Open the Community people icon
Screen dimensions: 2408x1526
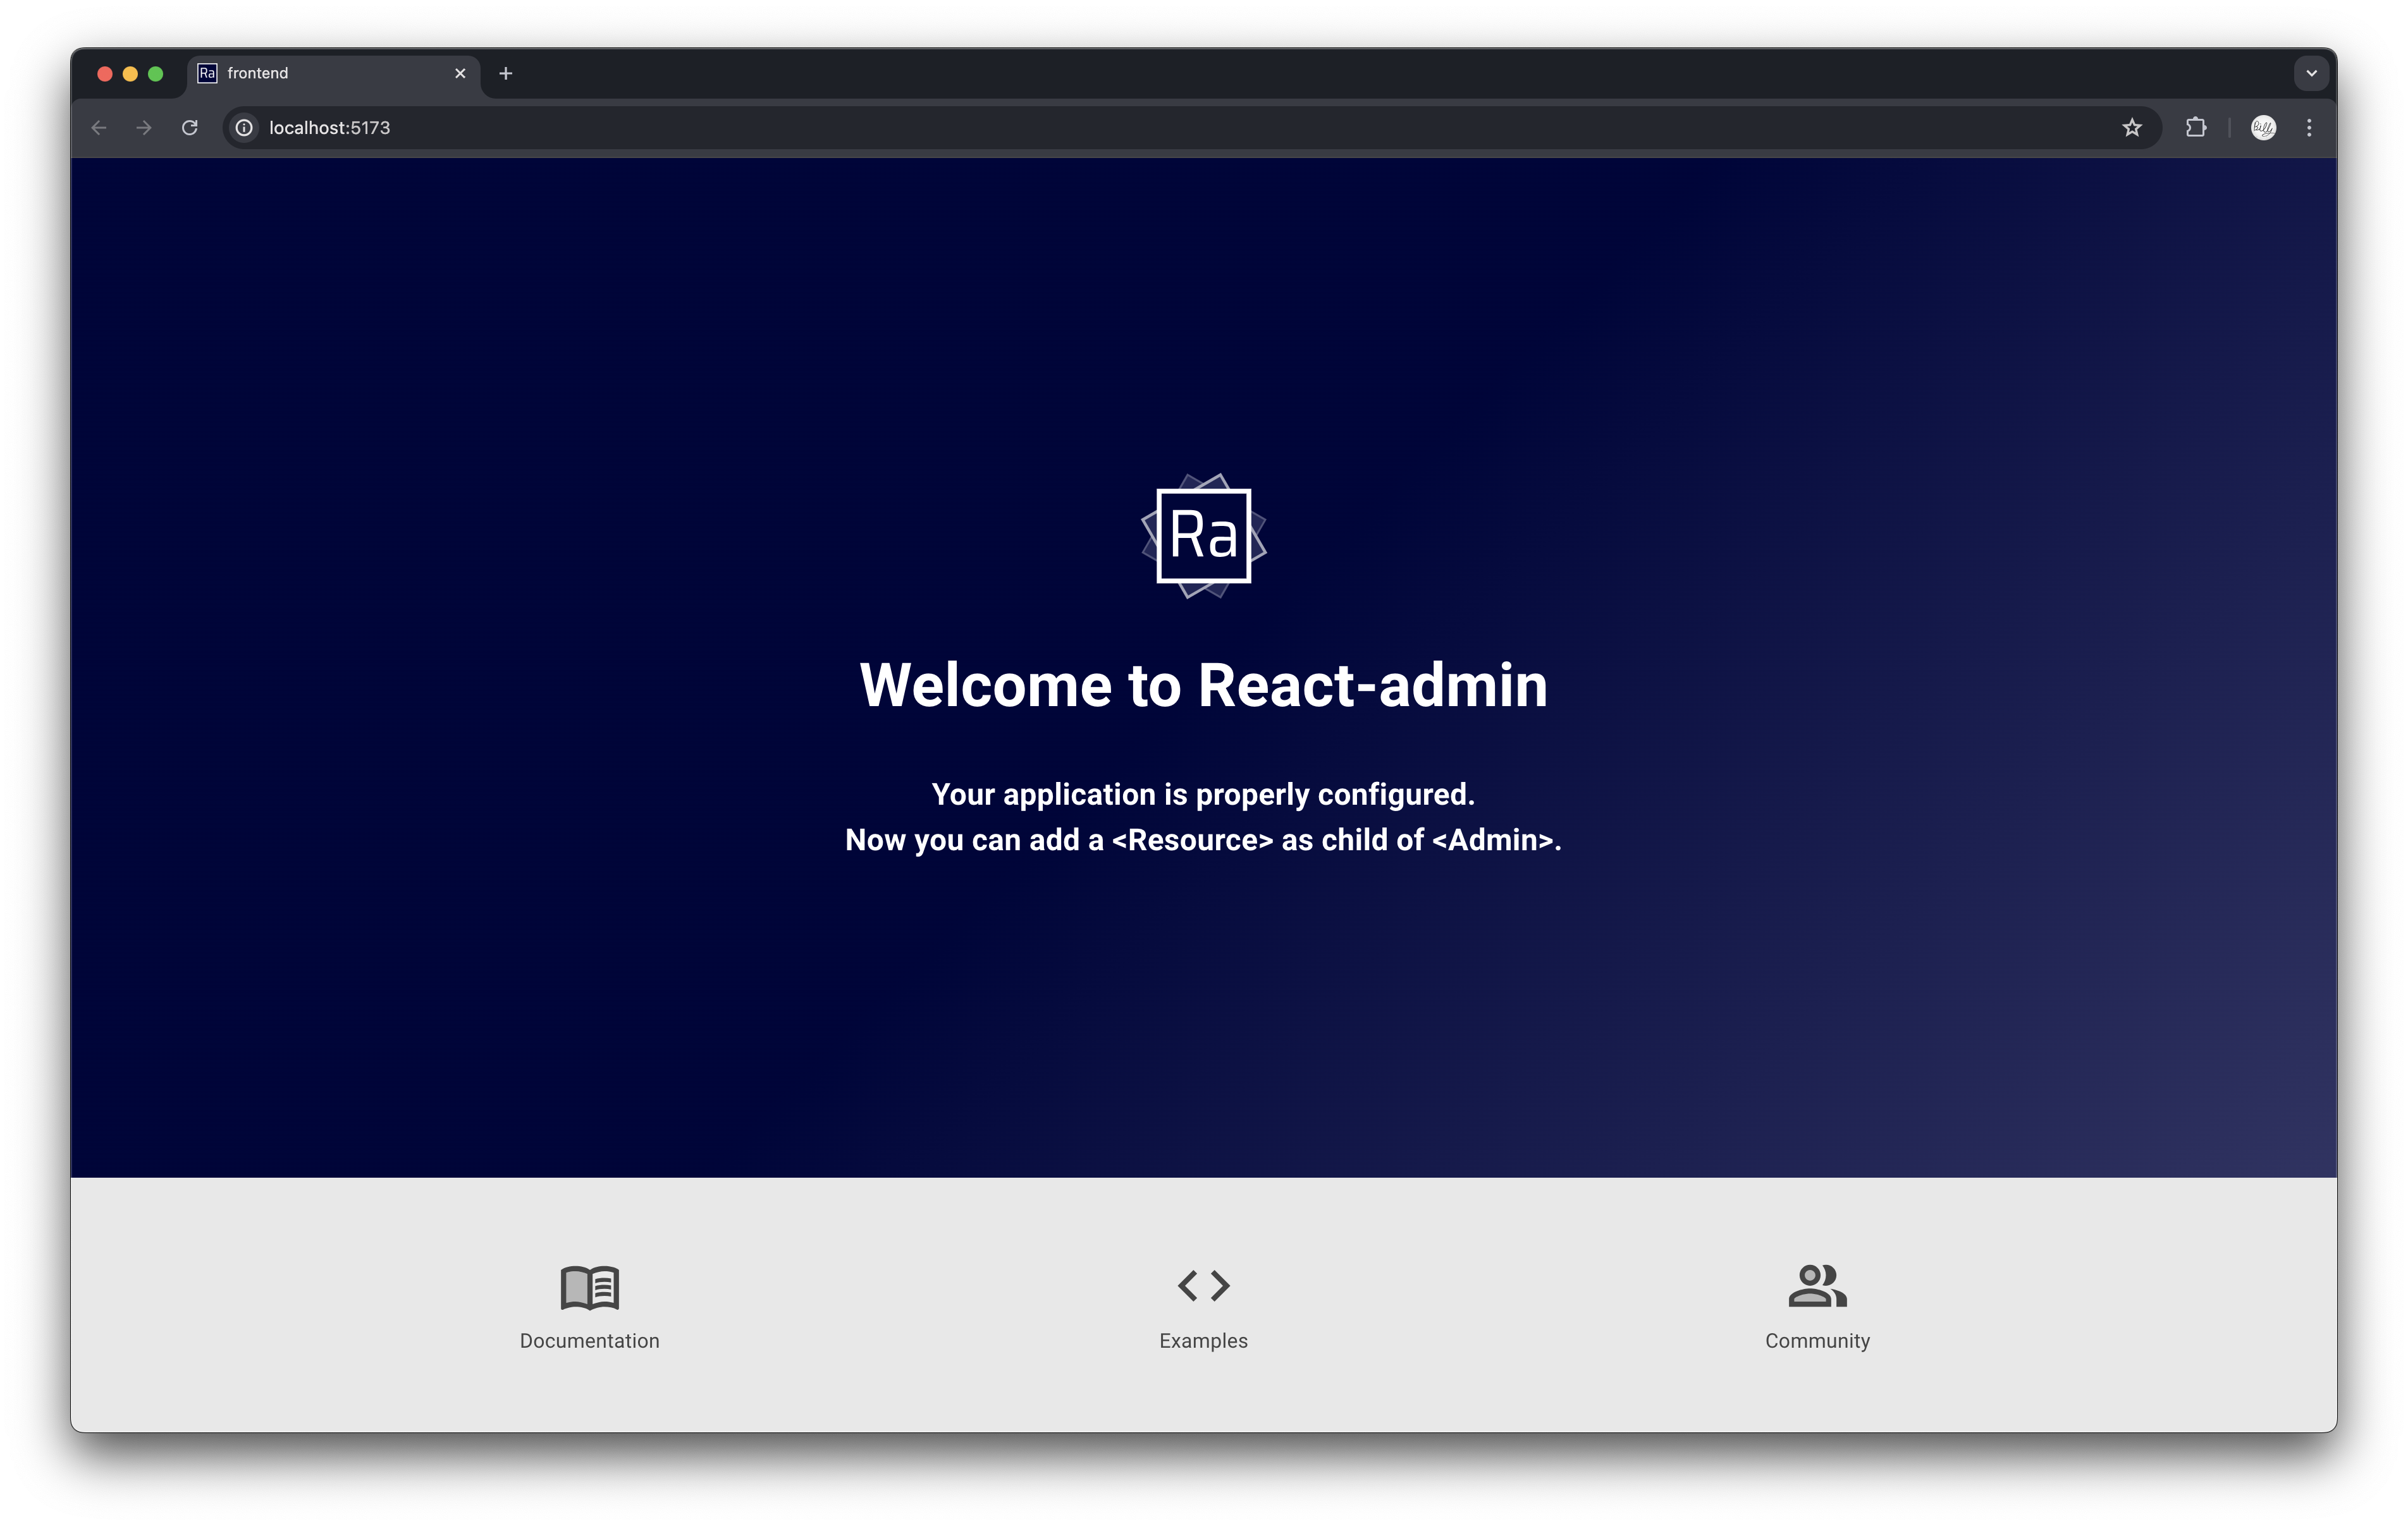1817,1285
